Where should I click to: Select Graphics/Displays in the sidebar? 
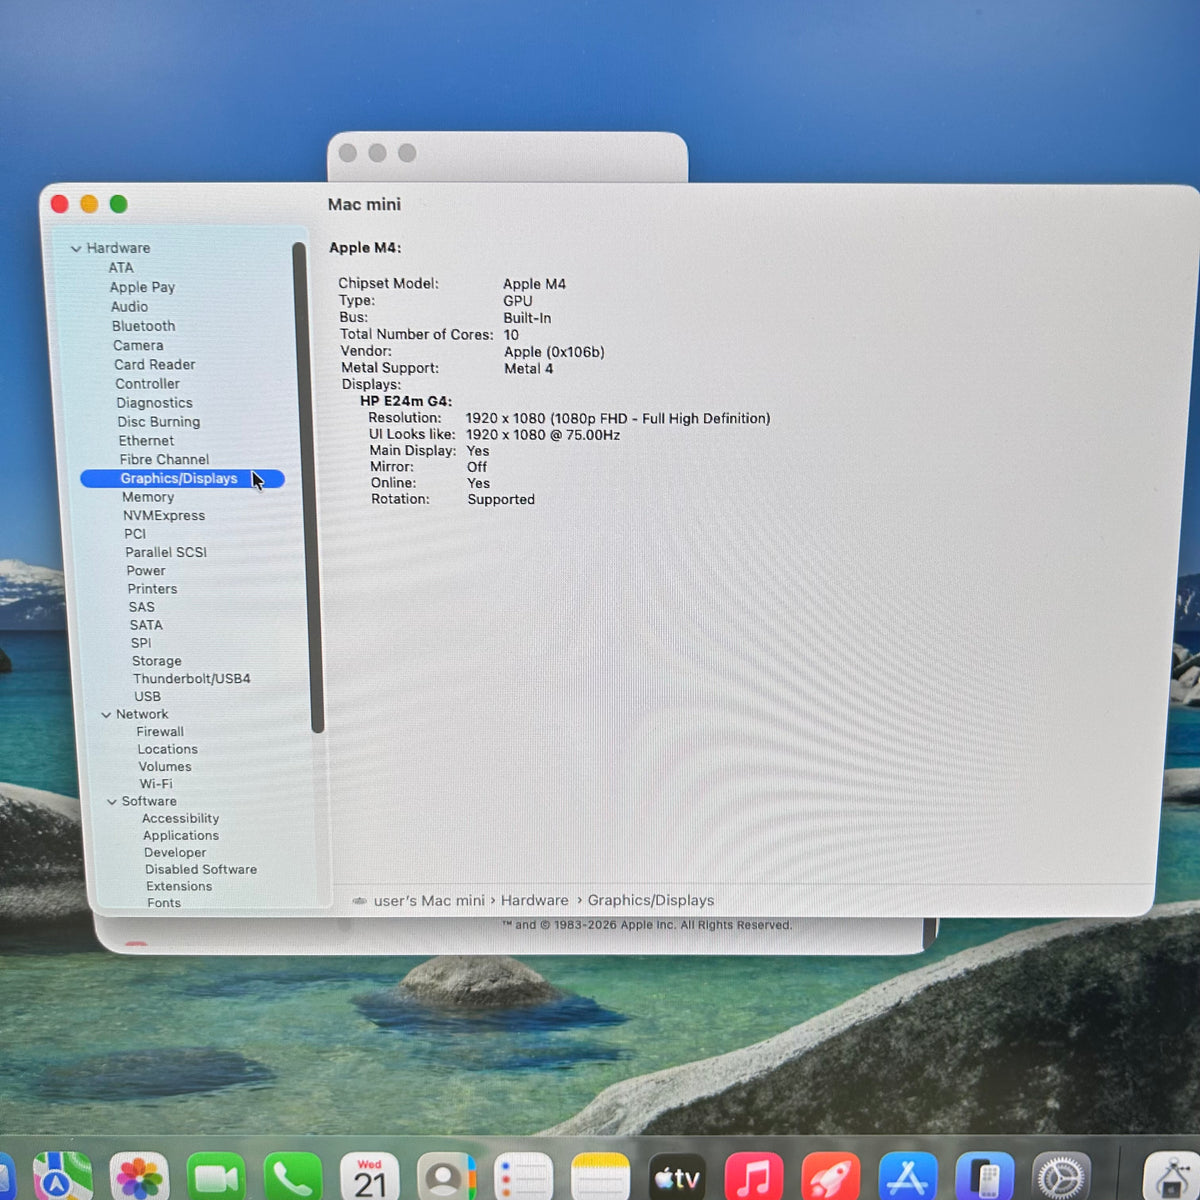182,479
